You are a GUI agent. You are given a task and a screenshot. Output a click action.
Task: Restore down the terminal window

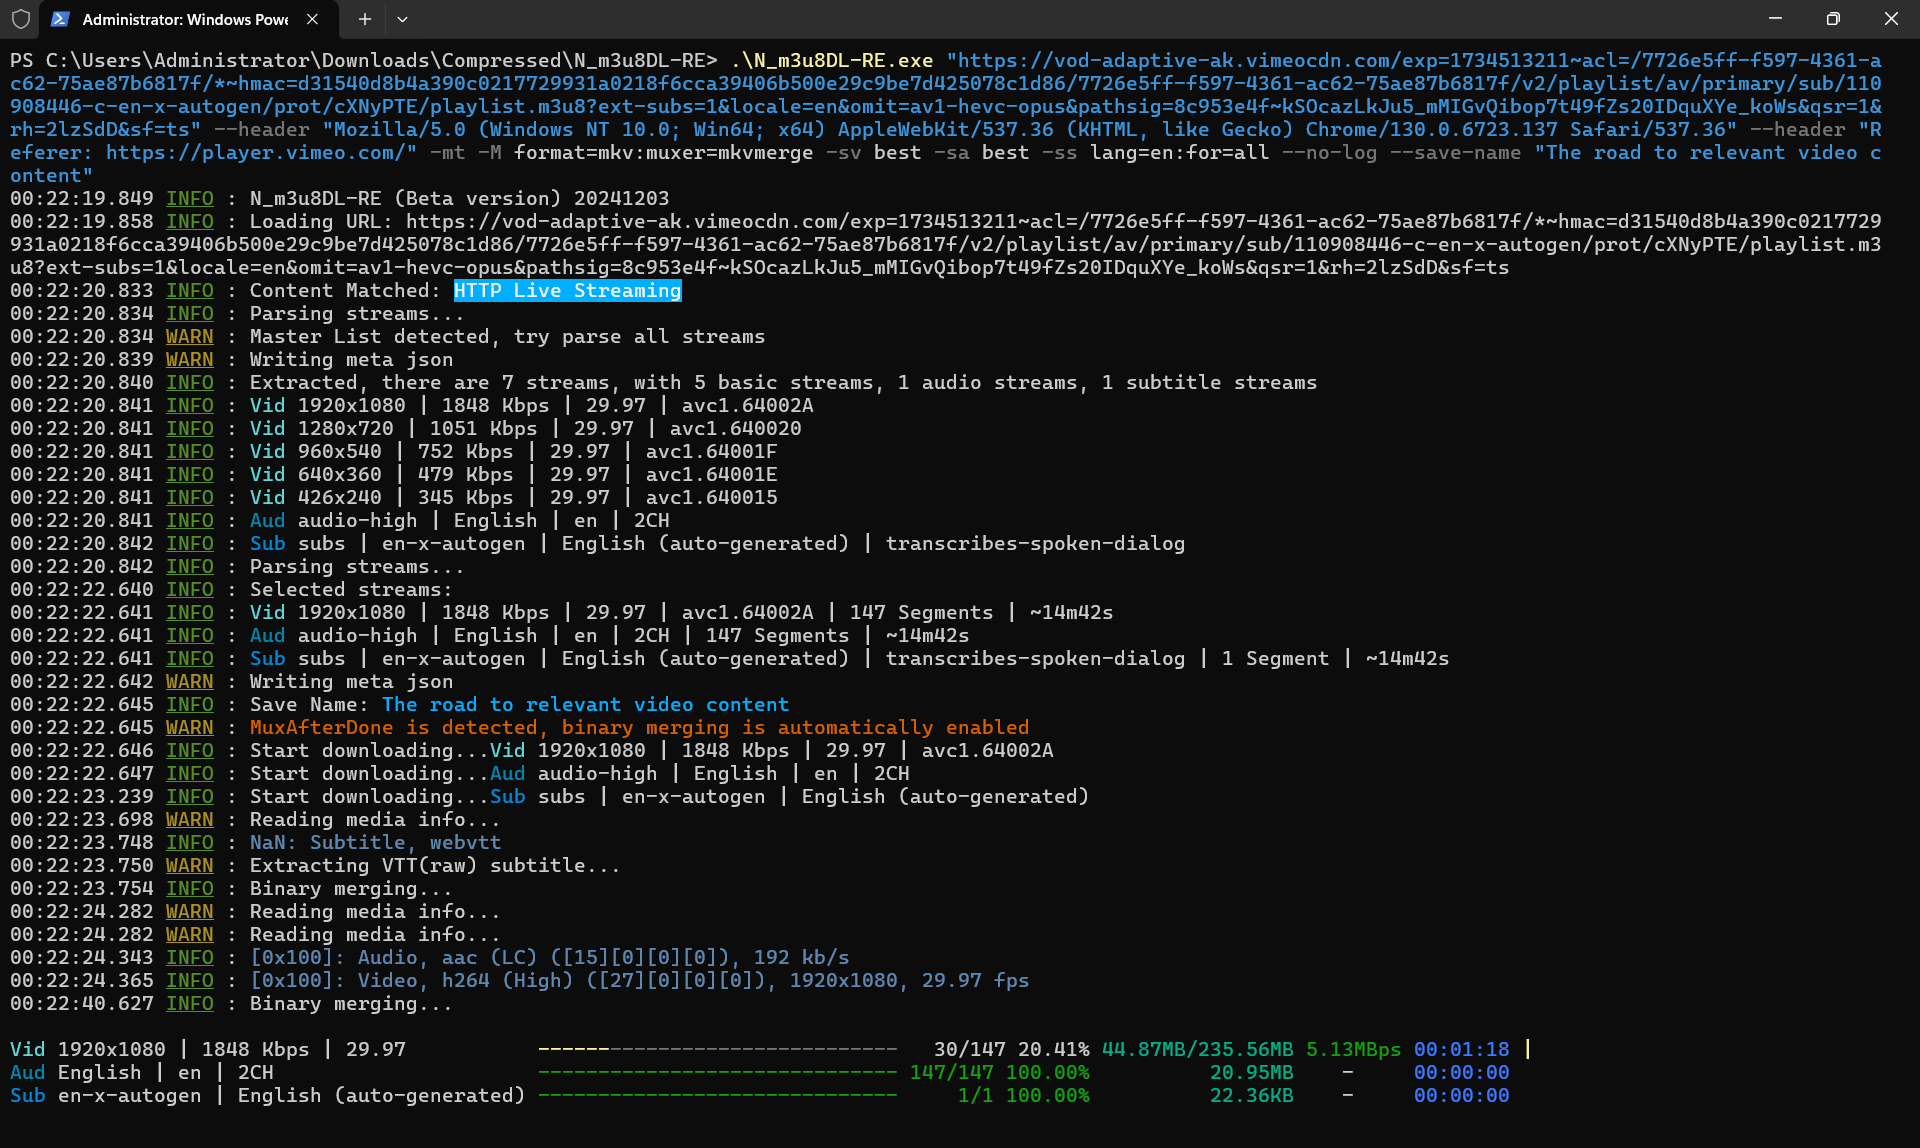[x=1832, y=19]
